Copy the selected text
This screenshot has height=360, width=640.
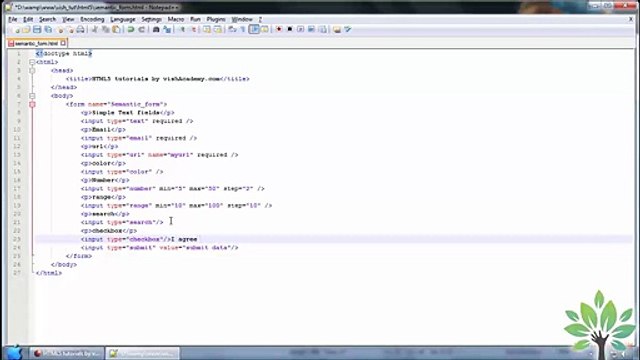105,29
